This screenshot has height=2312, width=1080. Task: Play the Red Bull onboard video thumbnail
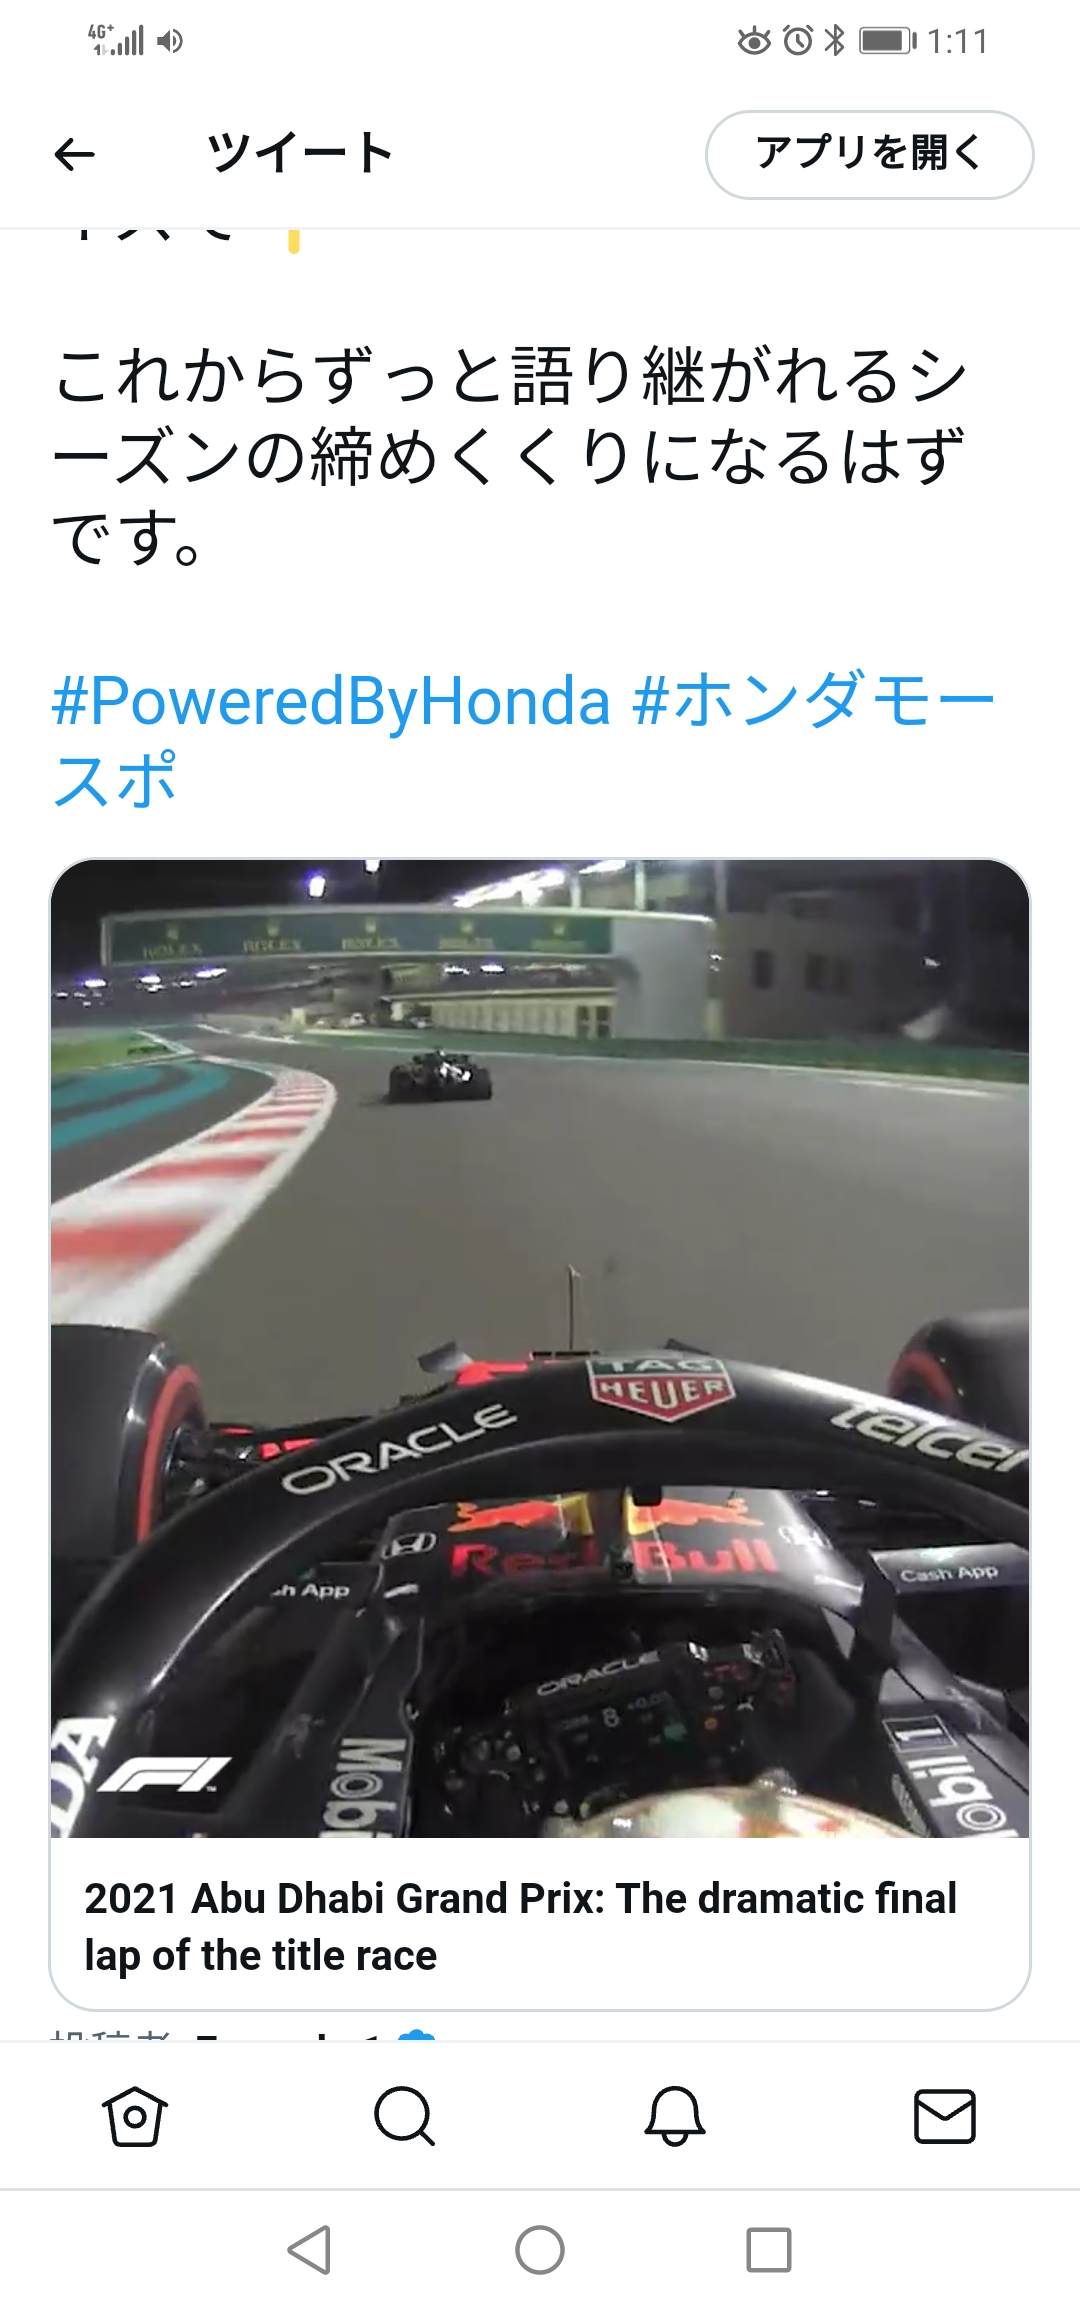click(x=540, y=1348)
